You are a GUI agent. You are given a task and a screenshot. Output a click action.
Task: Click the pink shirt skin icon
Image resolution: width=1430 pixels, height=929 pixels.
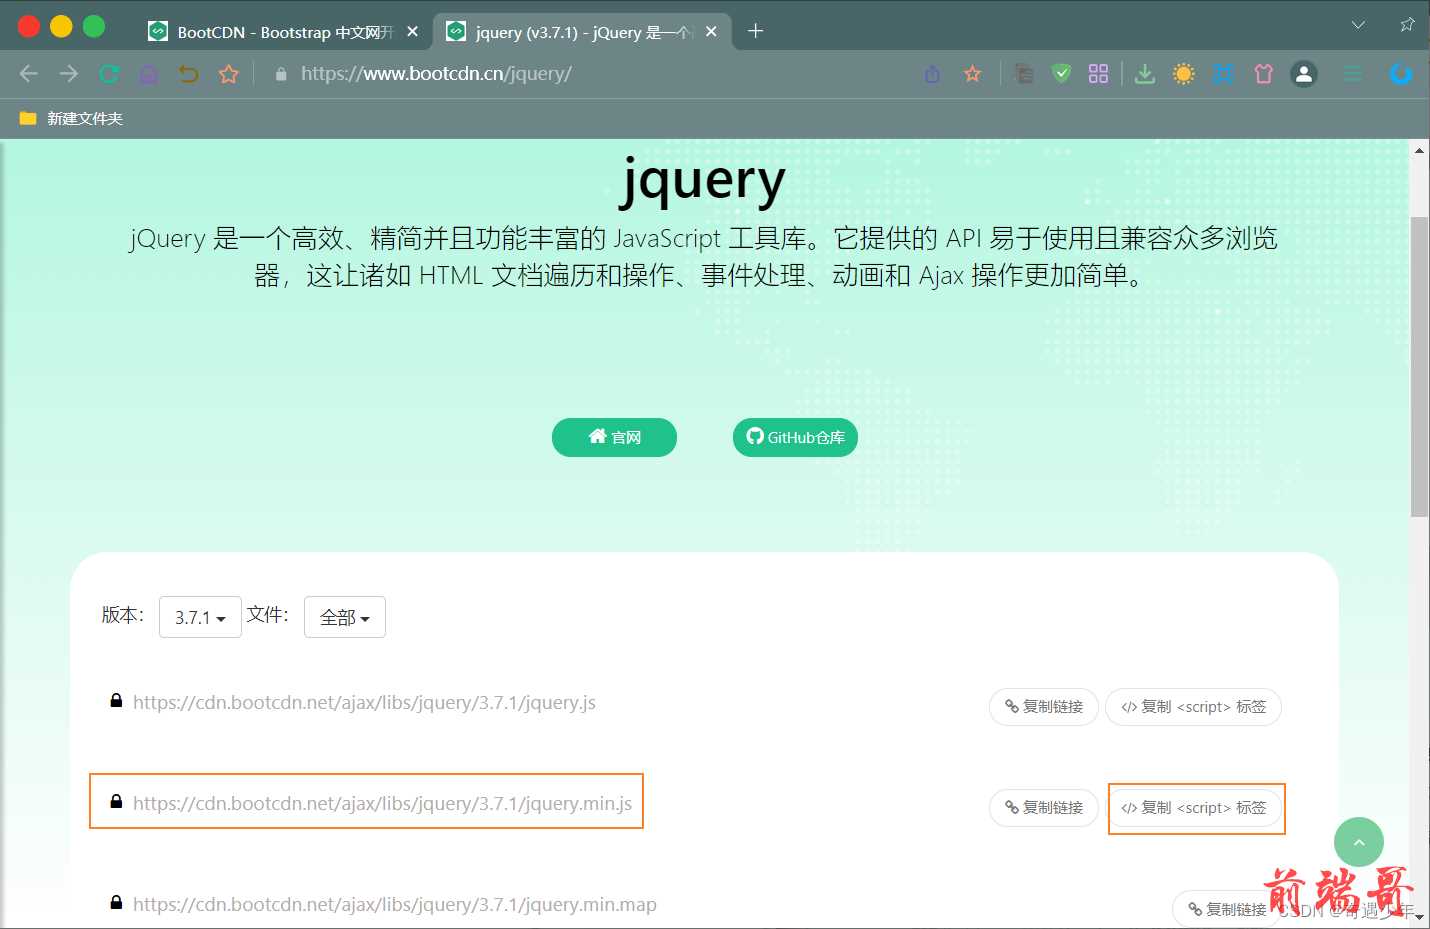[x=1263, y=73]
